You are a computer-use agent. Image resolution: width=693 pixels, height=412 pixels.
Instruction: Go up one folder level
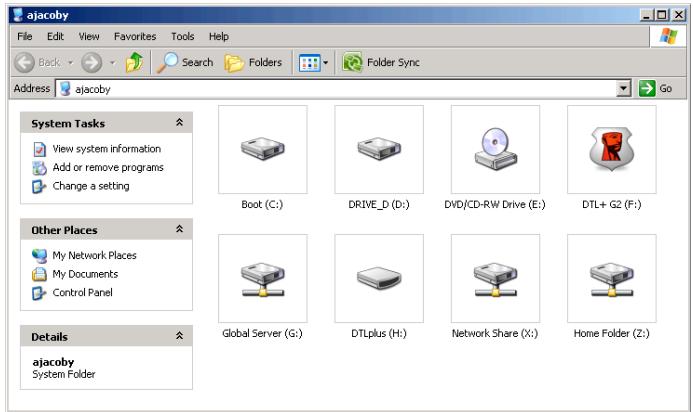click(x=134, y=62)
